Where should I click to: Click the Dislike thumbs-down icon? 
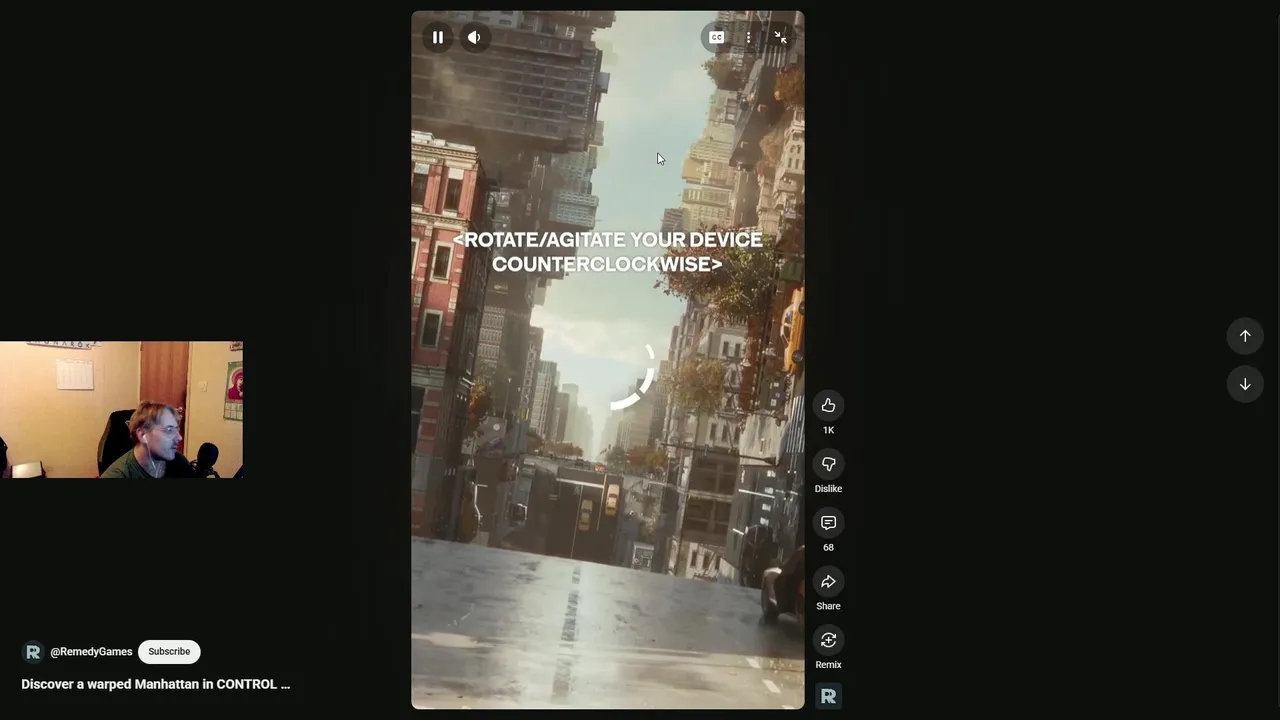828,464
